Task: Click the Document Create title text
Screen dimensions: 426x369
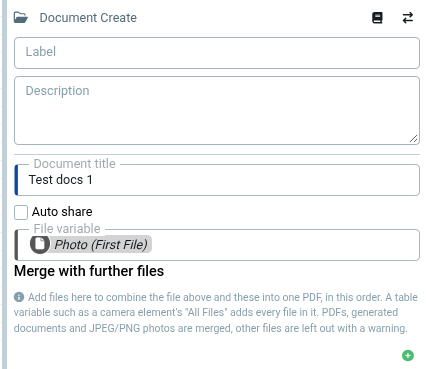Action: click(x=88, y=18)
